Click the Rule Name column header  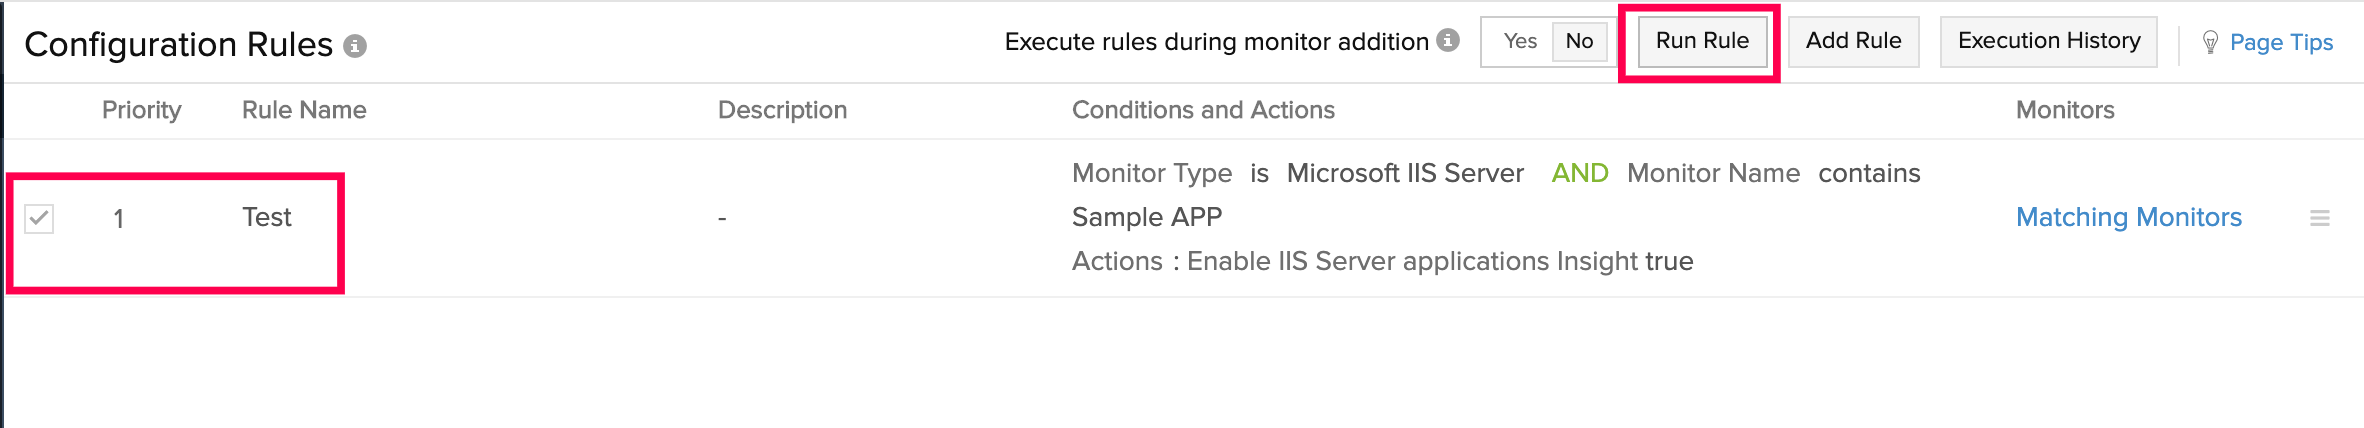click(x=304, y=110)
